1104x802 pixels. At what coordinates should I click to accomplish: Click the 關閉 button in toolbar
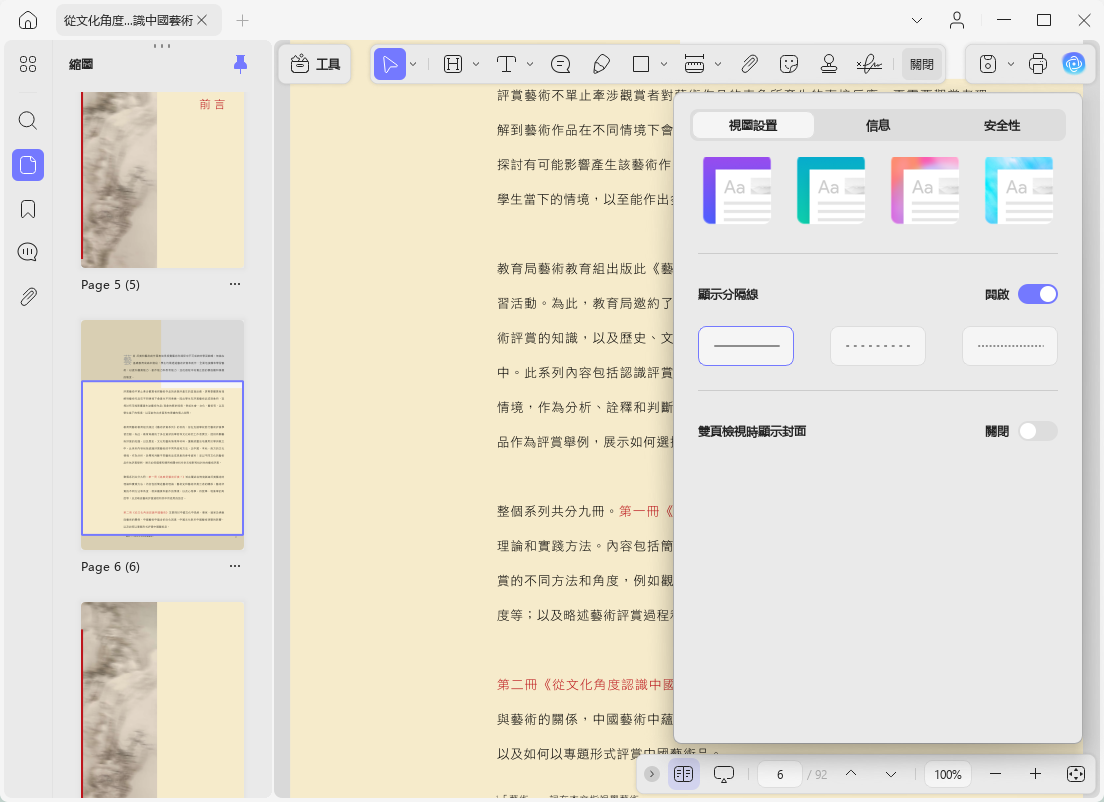click(922, 64)
